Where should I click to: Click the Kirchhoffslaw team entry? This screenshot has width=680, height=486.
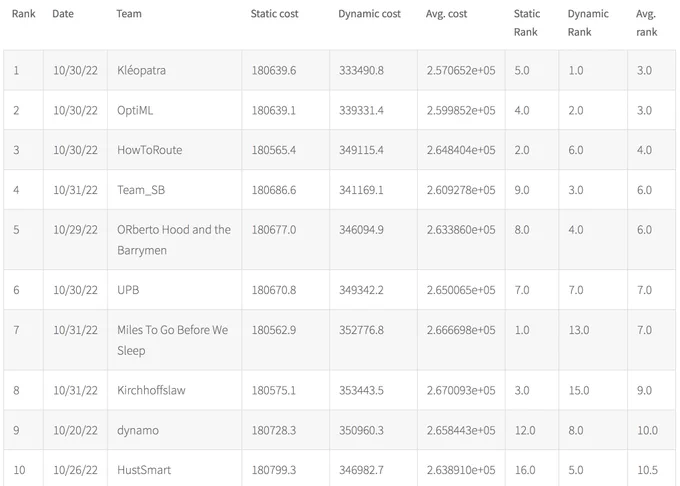click(x=151, y=390)
